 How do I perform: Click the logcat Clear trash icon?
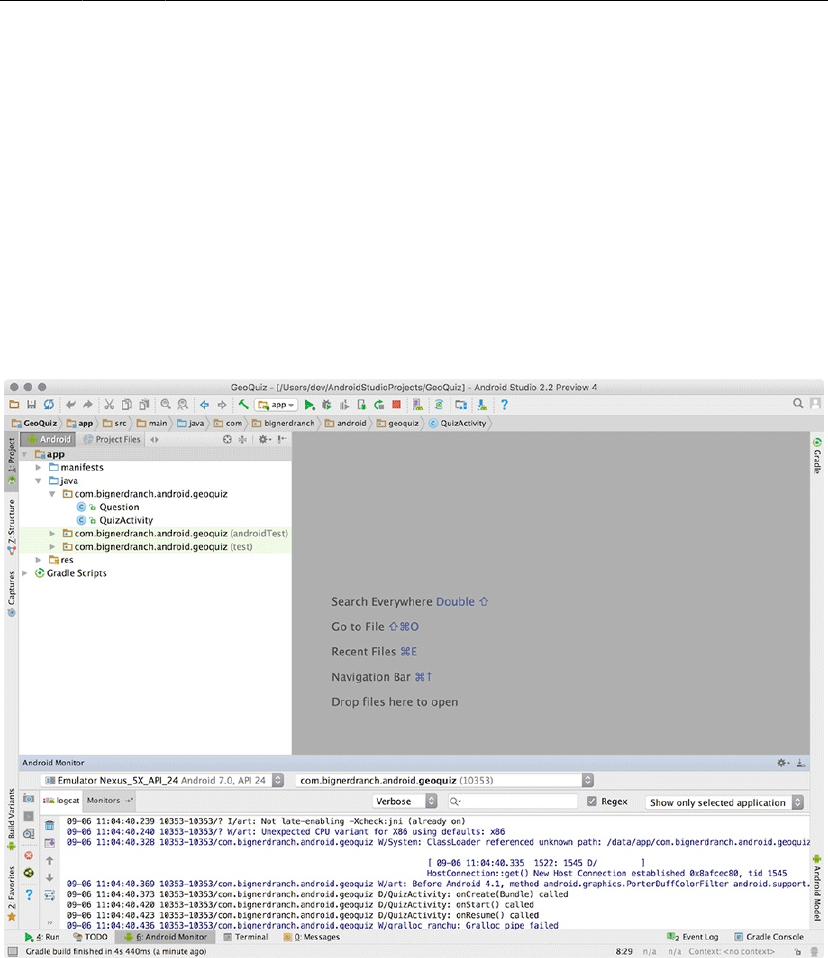pos(49,825)
